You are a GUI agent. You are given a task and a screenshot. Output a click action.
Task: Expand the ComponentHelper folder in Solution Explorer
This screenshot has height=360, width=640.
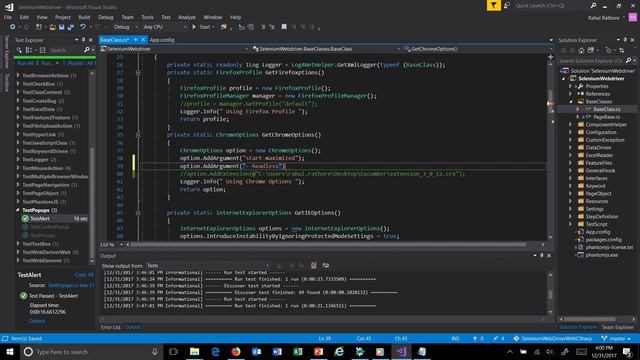(x=571, y=124)
